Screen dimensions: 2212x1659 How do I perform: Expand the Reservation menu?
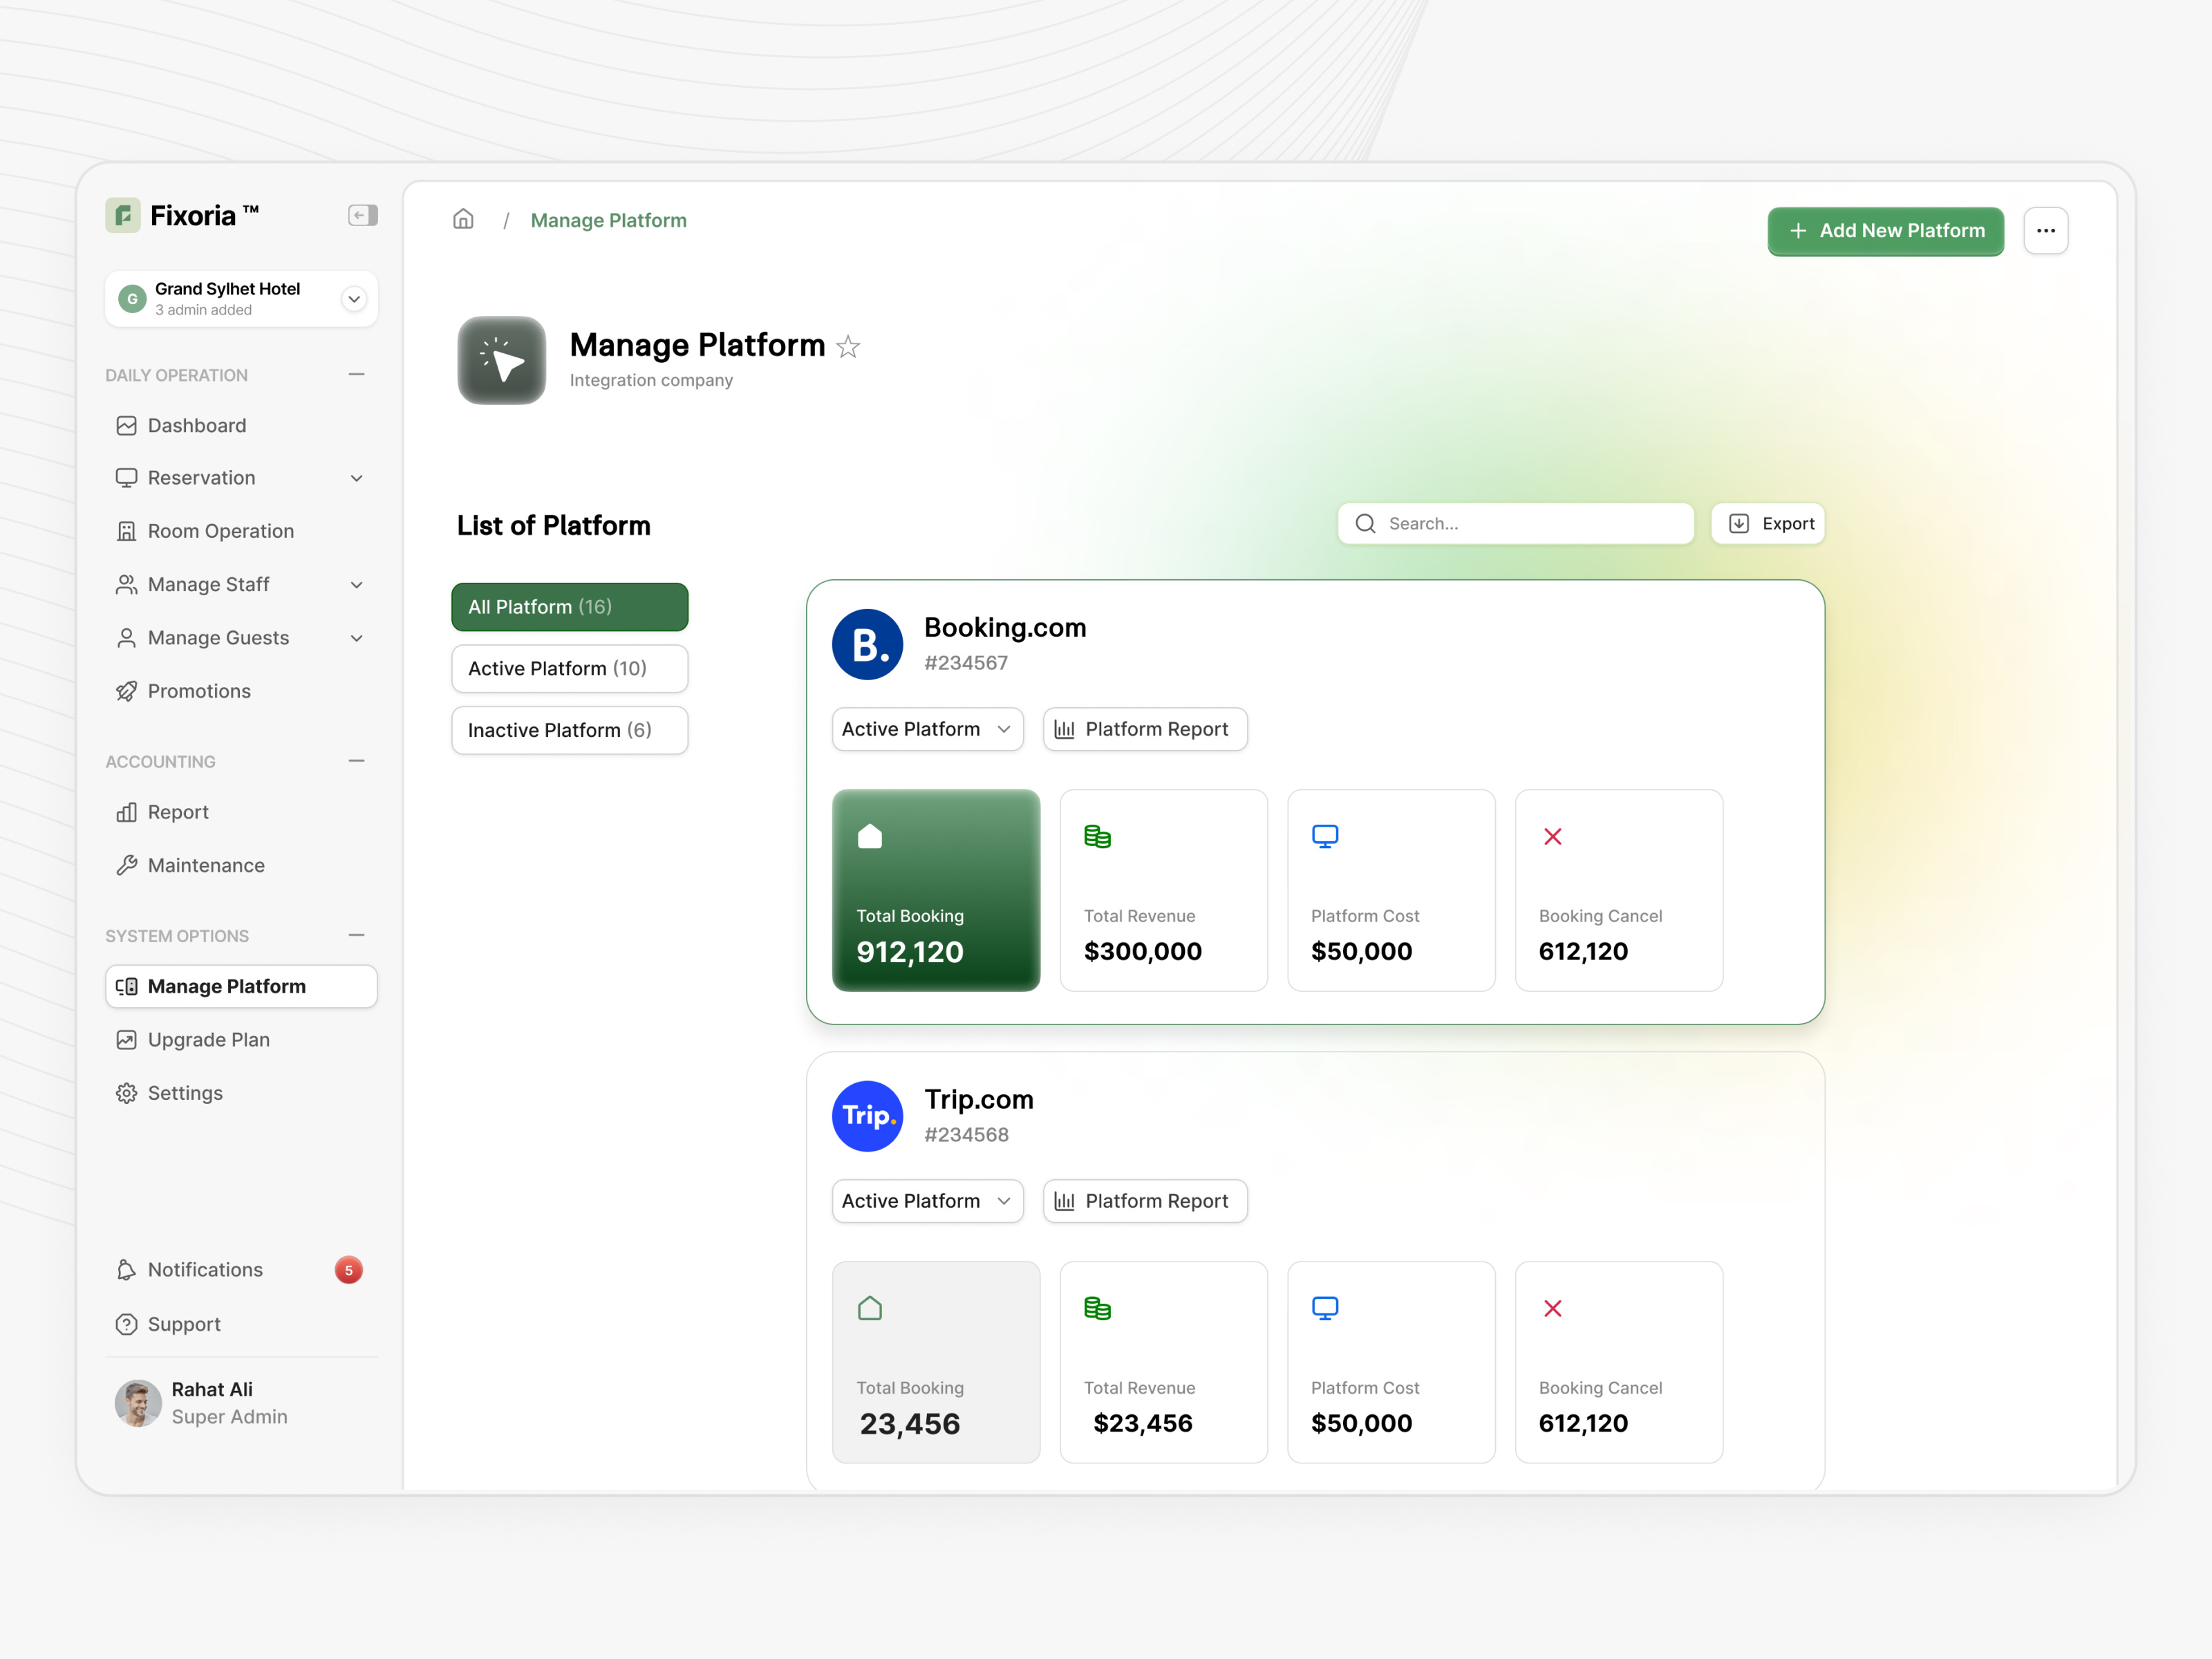coord(357,478)
